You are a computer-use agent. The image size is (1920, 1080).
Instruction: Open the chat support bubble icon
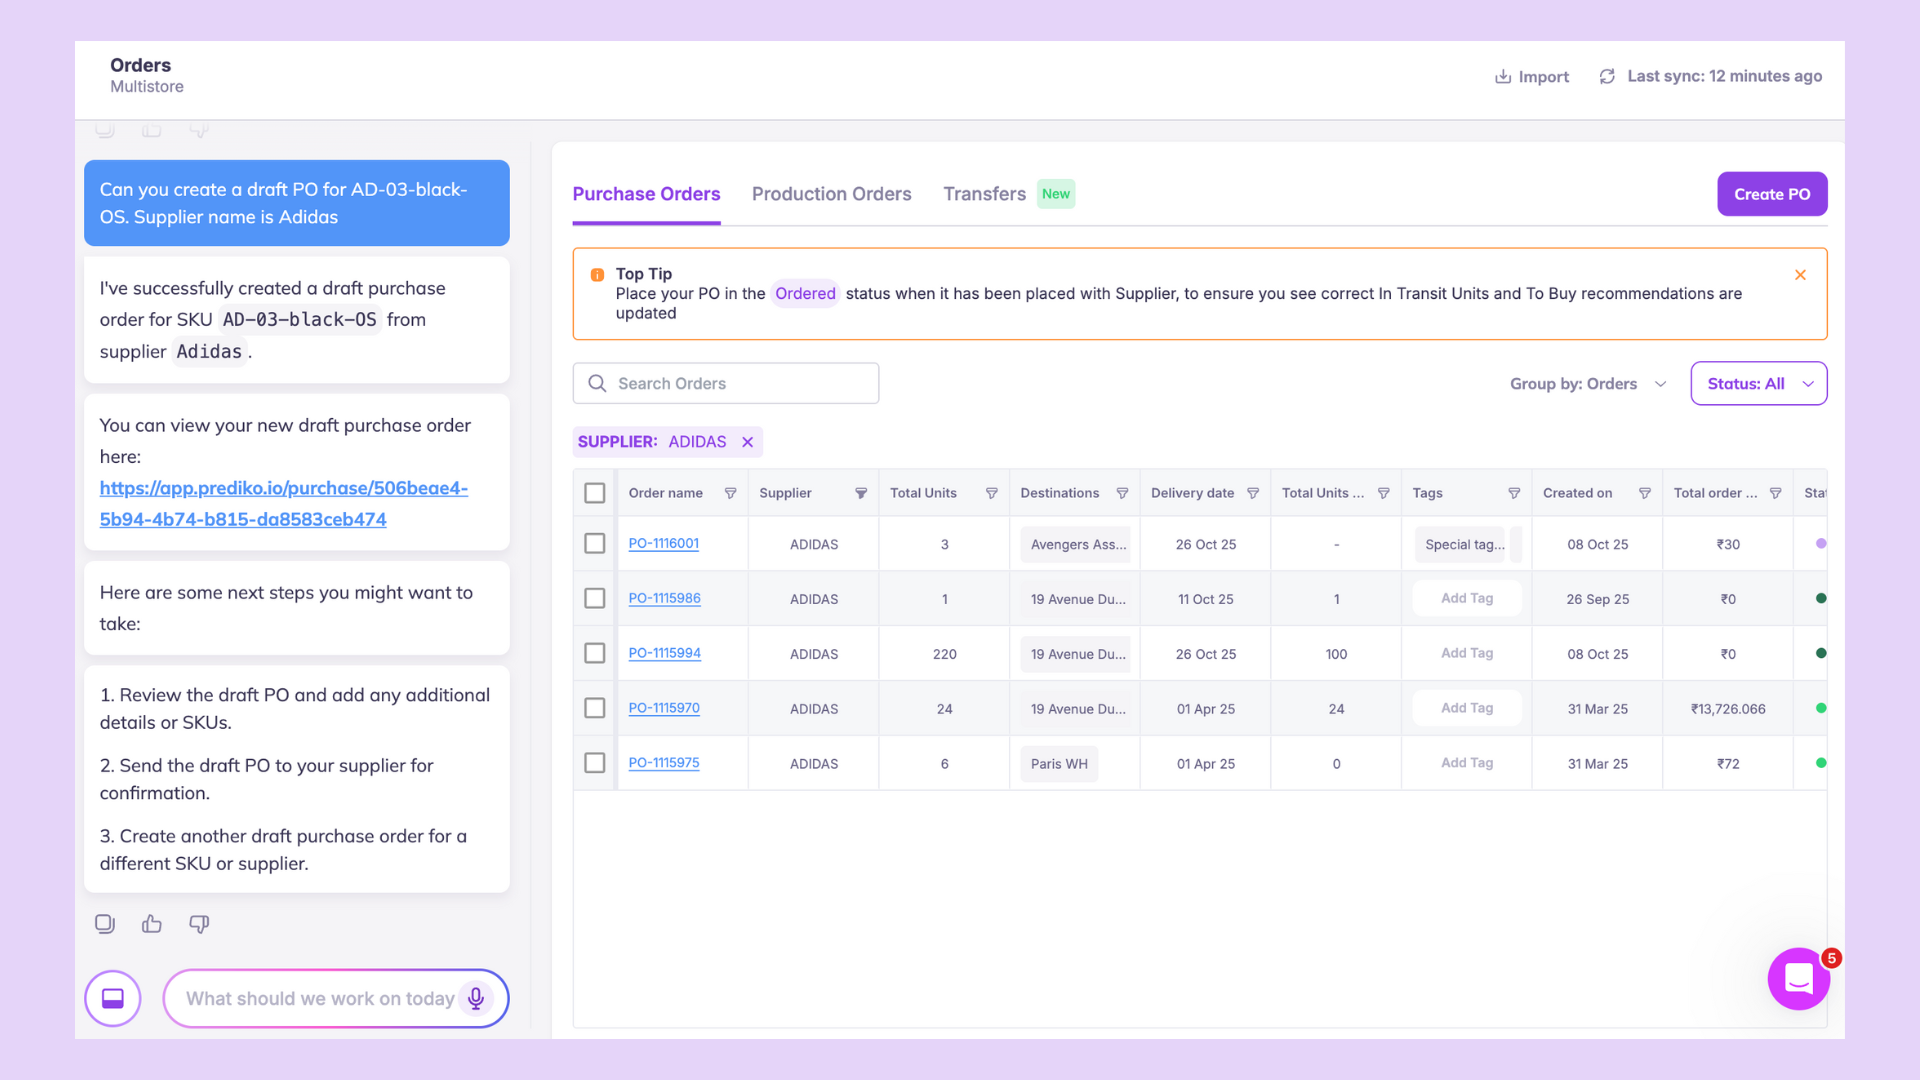[x=1798, y=979]
